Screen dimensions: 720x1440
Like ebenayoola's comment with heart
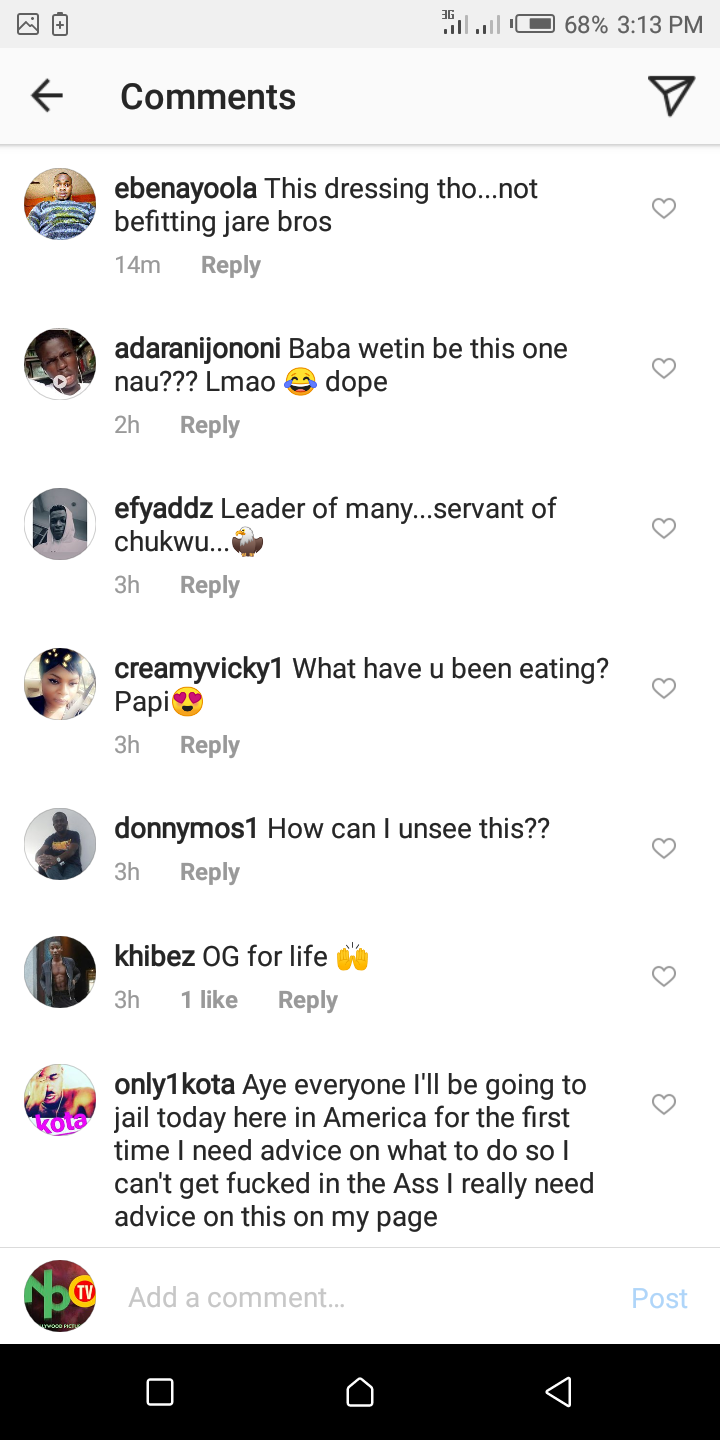664,208
